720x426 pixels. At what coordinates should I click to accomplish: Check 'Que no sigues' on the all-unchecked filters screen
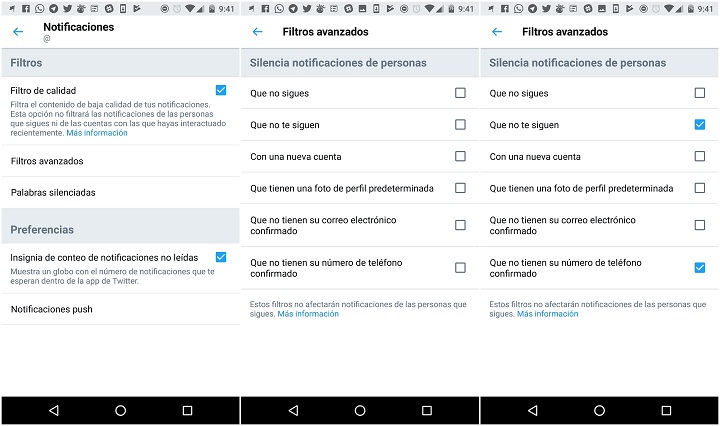[460, 93]
